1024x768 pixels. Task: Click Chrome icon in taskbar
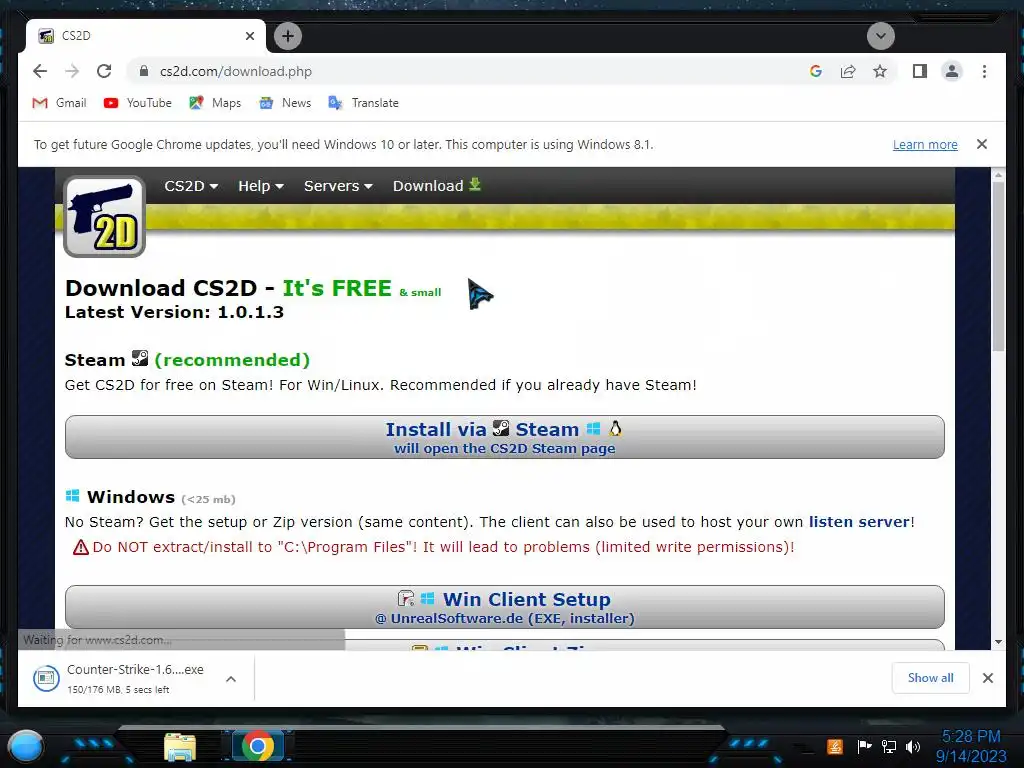(x=258, y=746)
